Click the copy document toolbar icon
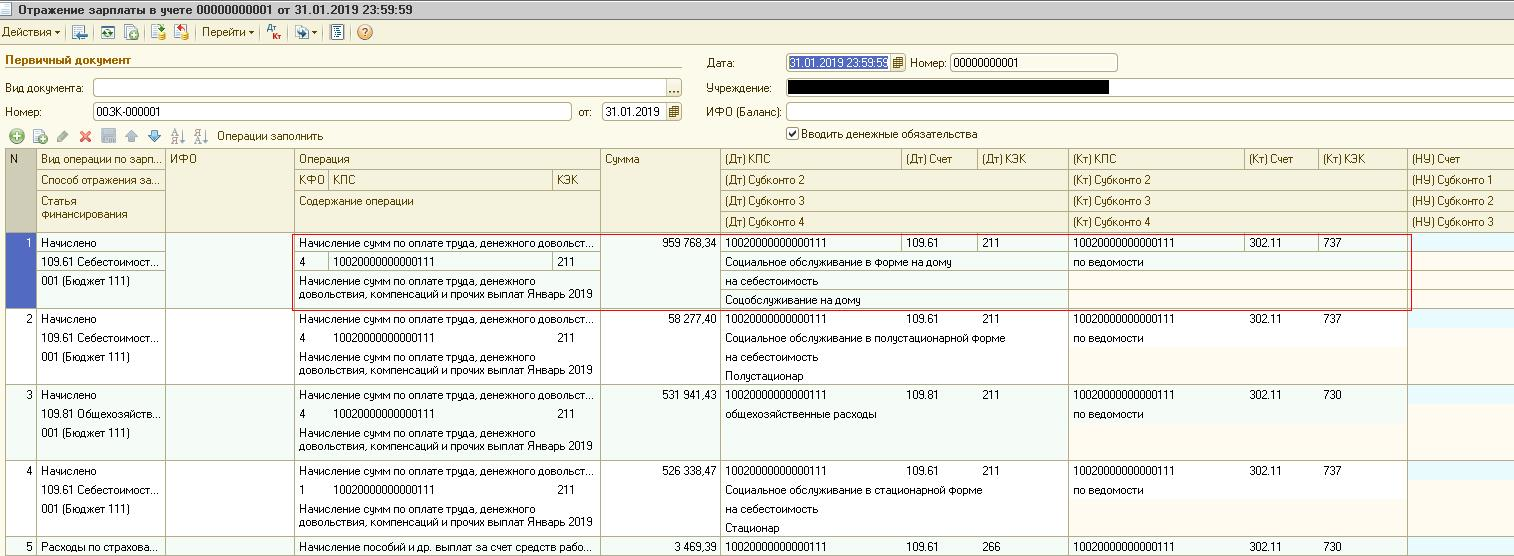The width and height of the screenshot is (1514, 556). point(131,32)
